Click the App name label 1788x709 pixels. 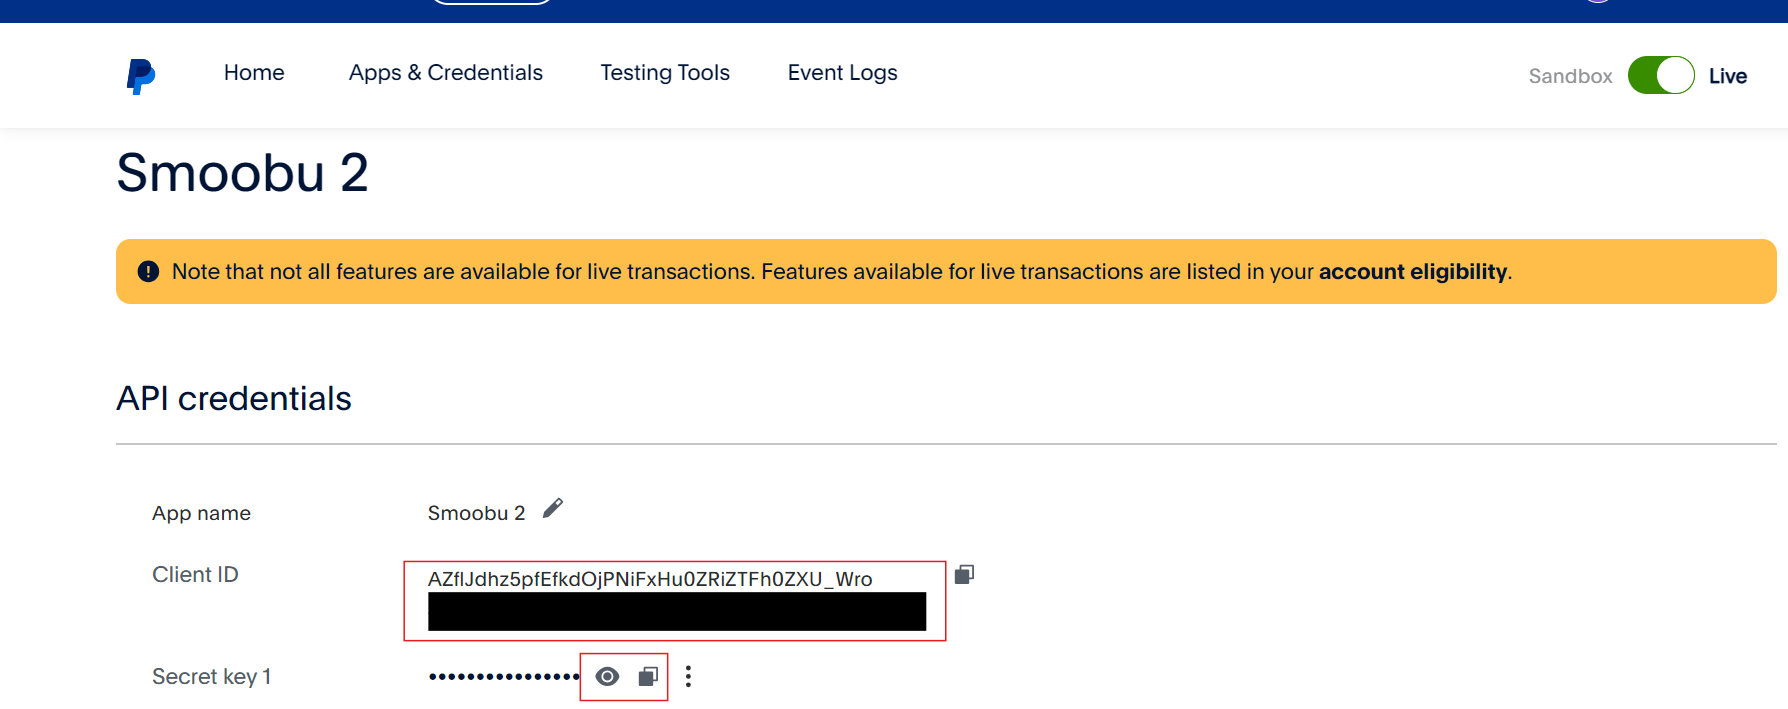(201, 513)
